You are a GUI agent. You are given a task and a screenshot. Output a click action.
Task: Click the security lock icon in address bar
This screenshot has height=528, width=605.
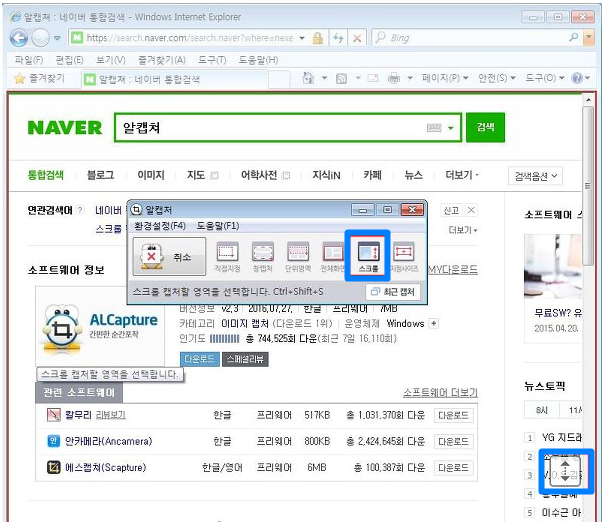point(318,38)
